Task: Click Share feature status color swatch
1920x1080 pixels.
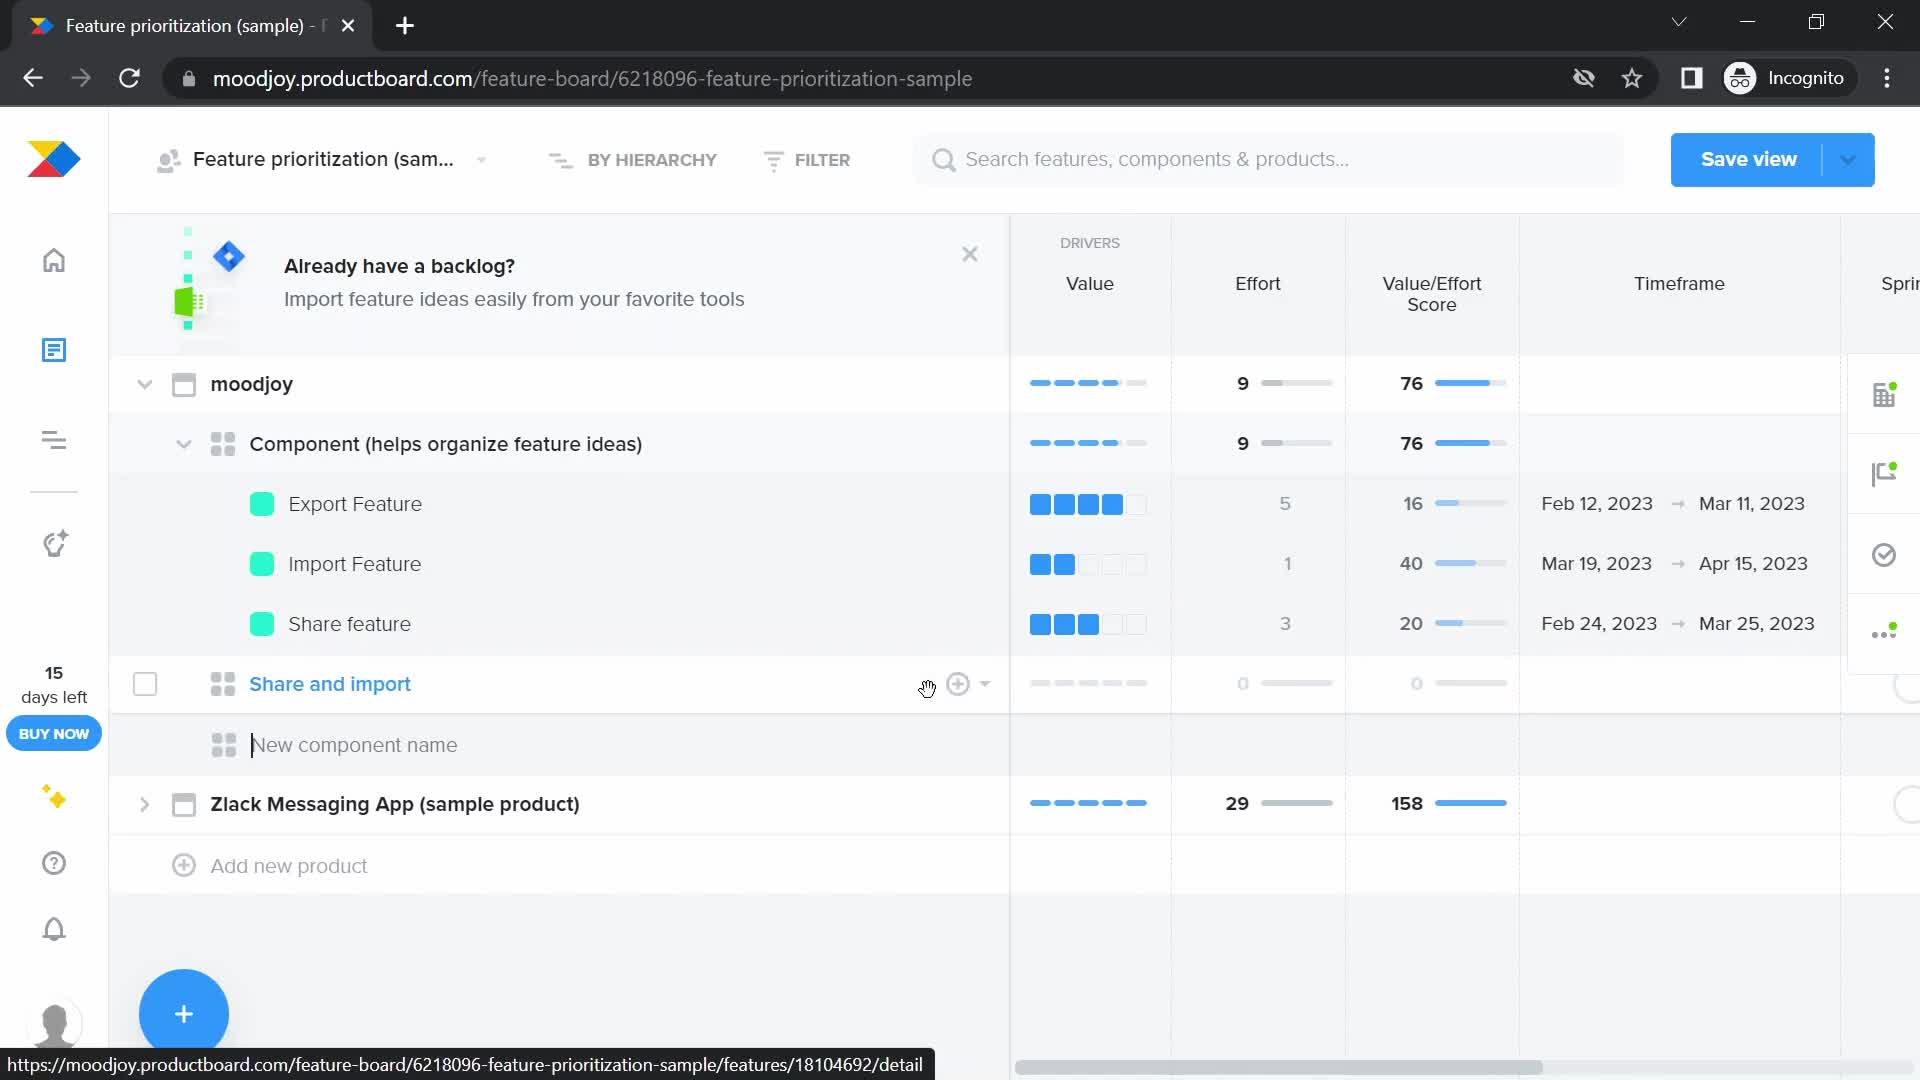Action: pyautogui.click(x=262, y=624)
